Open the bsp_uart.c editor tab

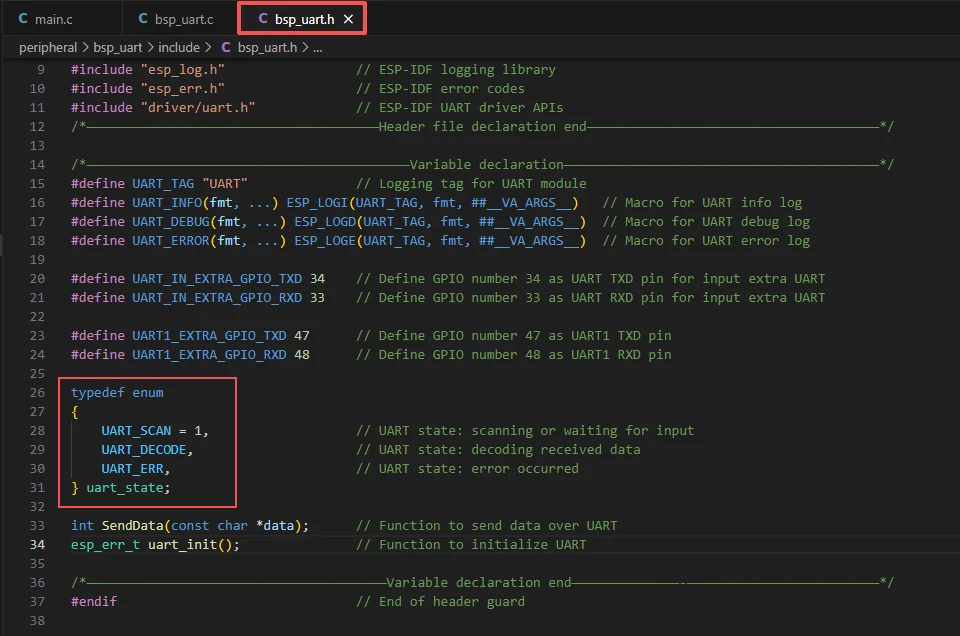point(183,19)
